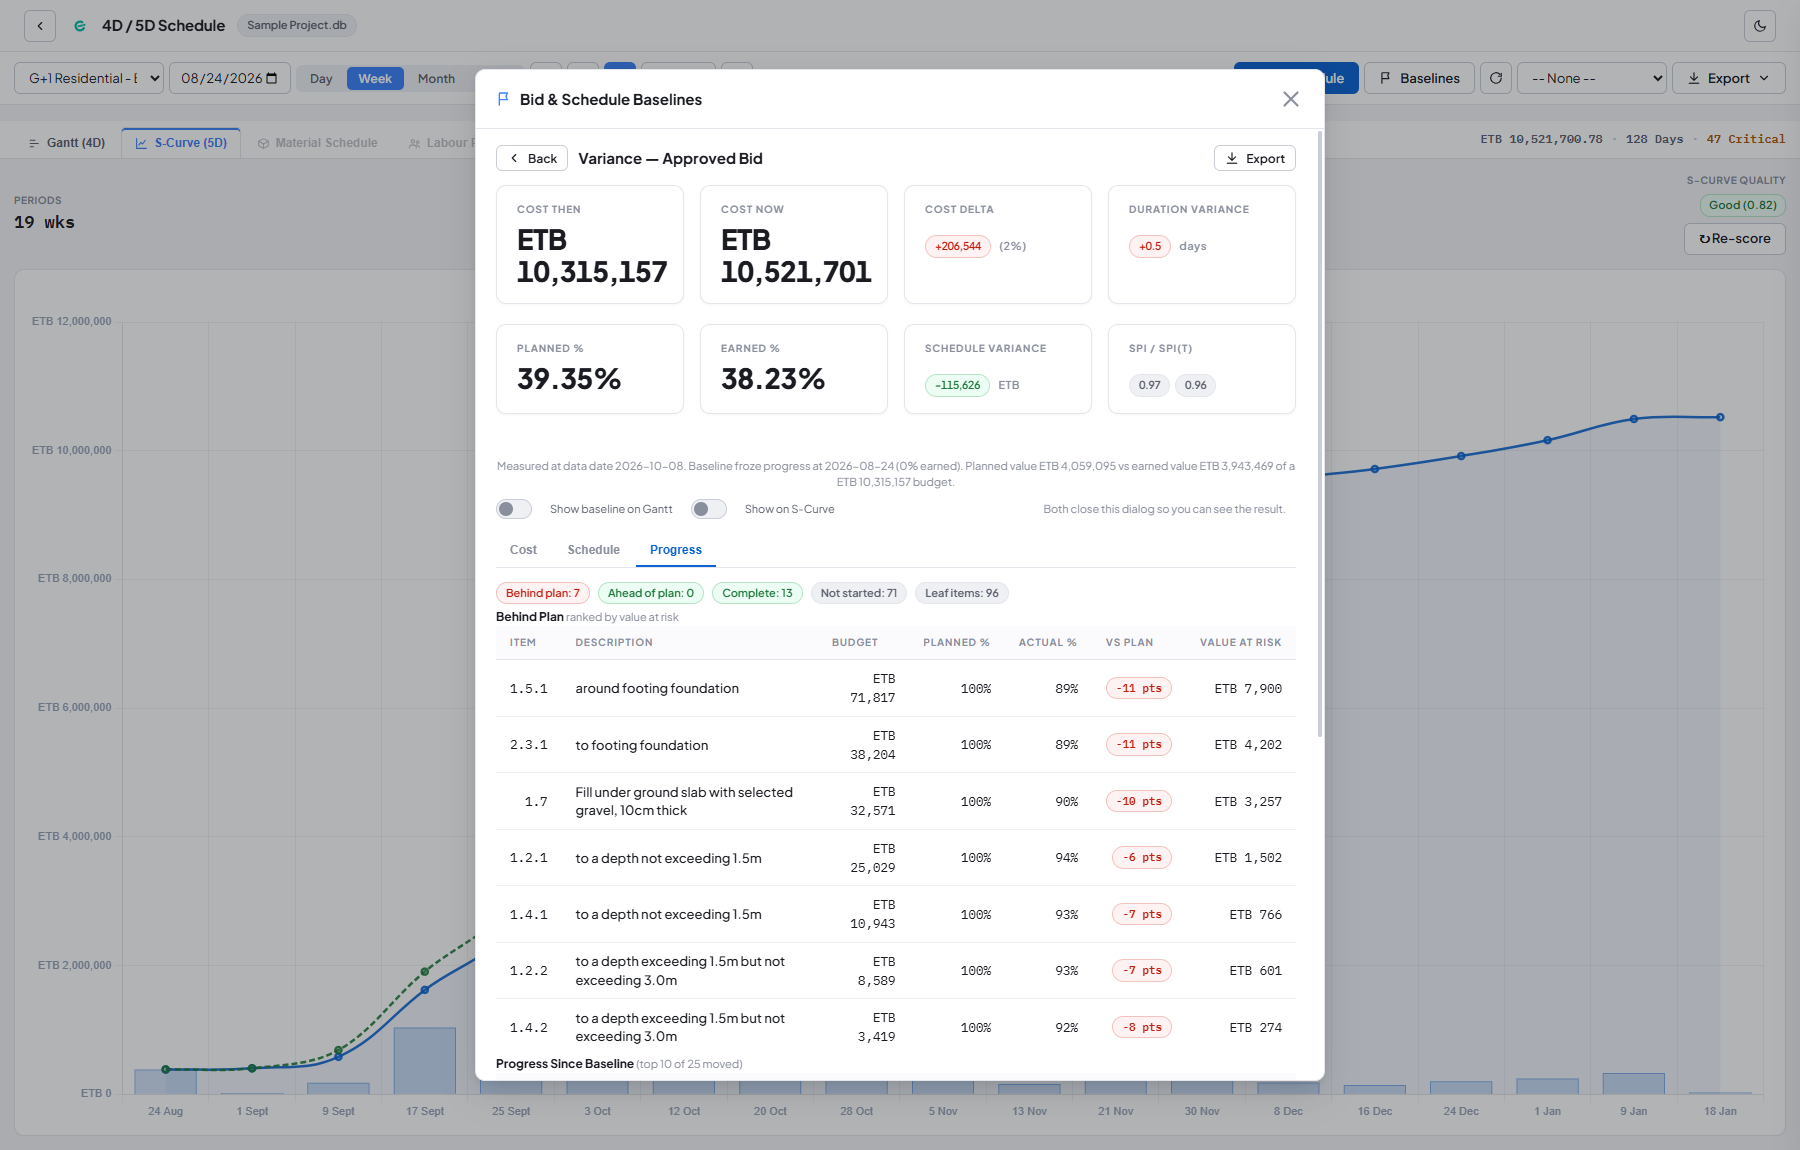Viewport: 1800px width, 1150px height.
Task: Click the dialog's vertical scrollbar
Action: tap(1320, 435)
